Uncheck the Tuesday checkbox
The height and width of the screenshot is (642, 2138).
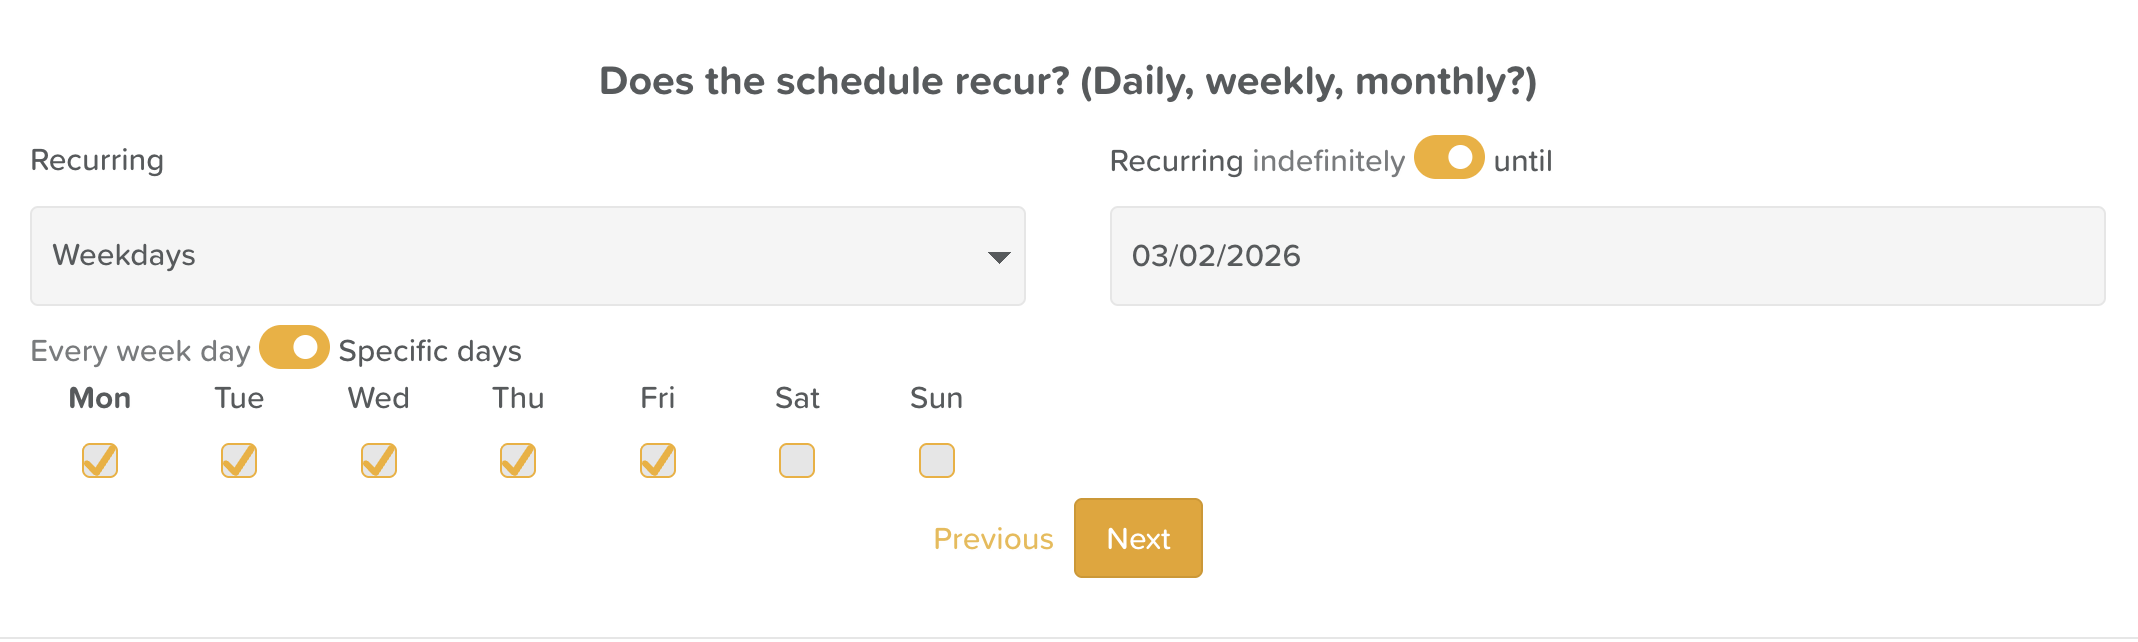239,461
